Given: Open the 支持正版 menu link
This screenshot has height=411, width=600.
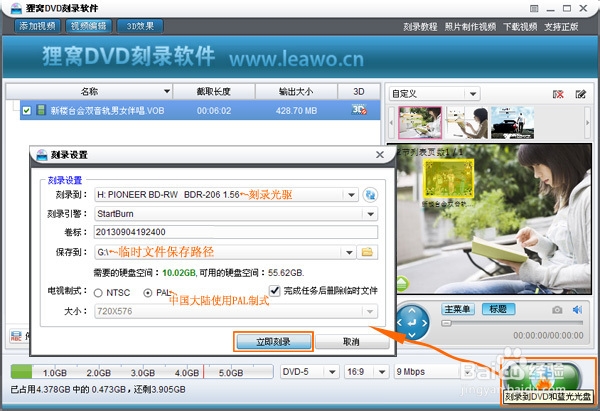Looking at the screenshot, I should [561, 27].
